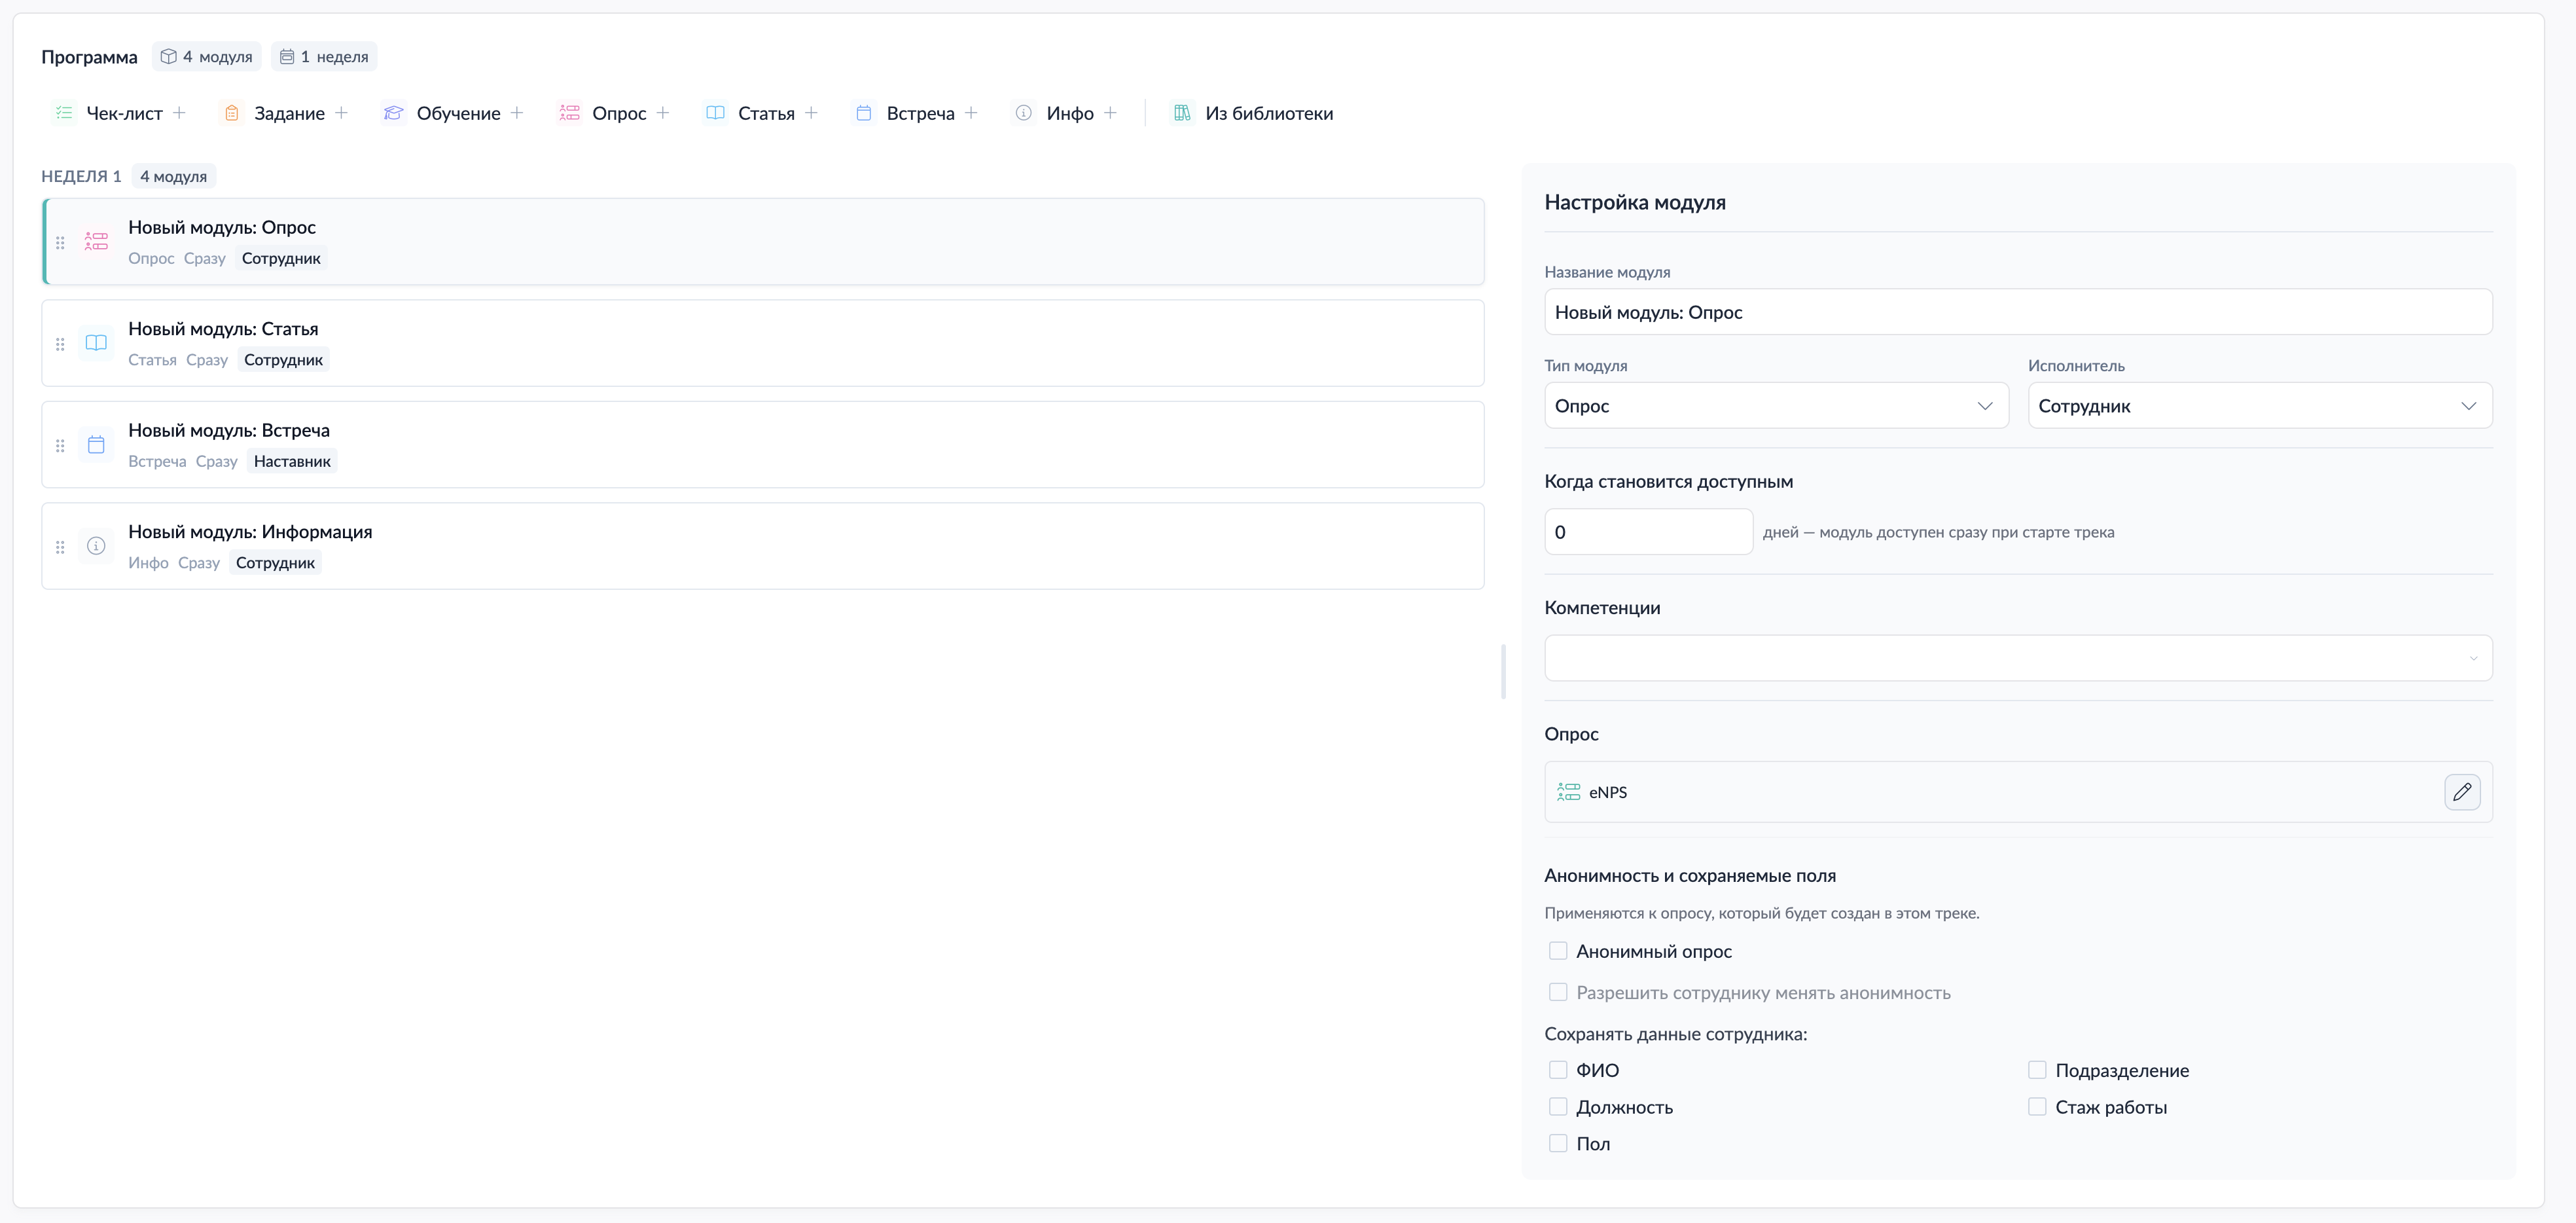The width and height of the screenshot is (2576, 1223).
Task: Grab drag handle of Информация module row
Action: tap(60, 547)
